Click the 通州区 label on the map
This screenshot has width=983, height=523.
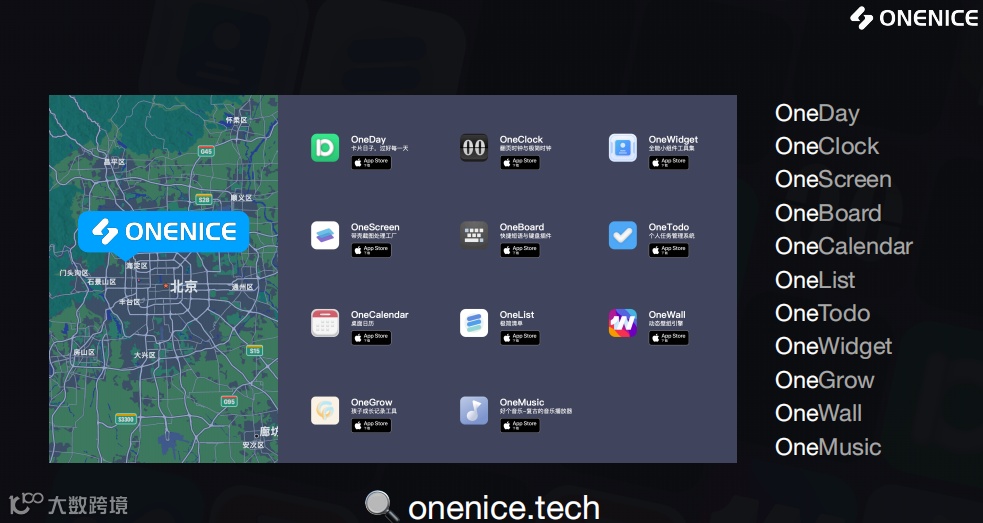(x=243, y=287)
